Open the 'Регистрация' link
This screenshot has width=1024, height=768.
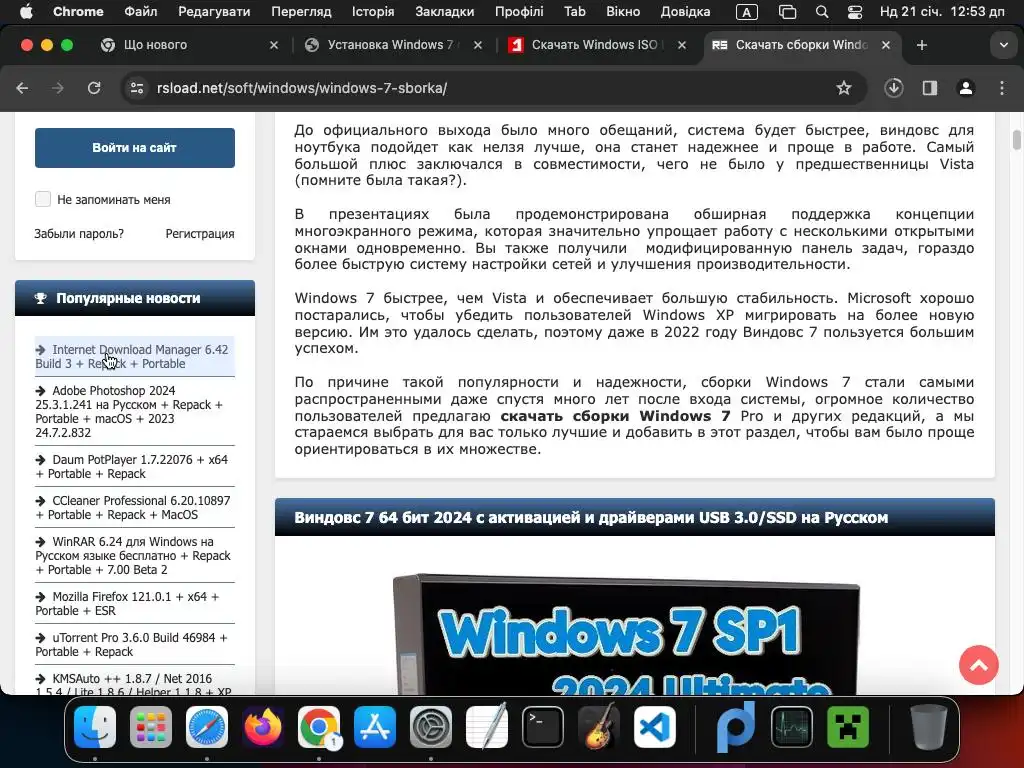(200, 234)
